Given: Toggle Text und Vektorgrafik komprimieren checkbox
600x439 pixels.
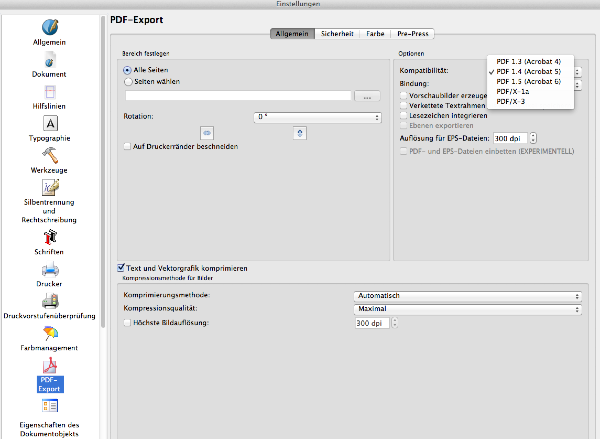Looking at the screenshot, I should (121, 268).
